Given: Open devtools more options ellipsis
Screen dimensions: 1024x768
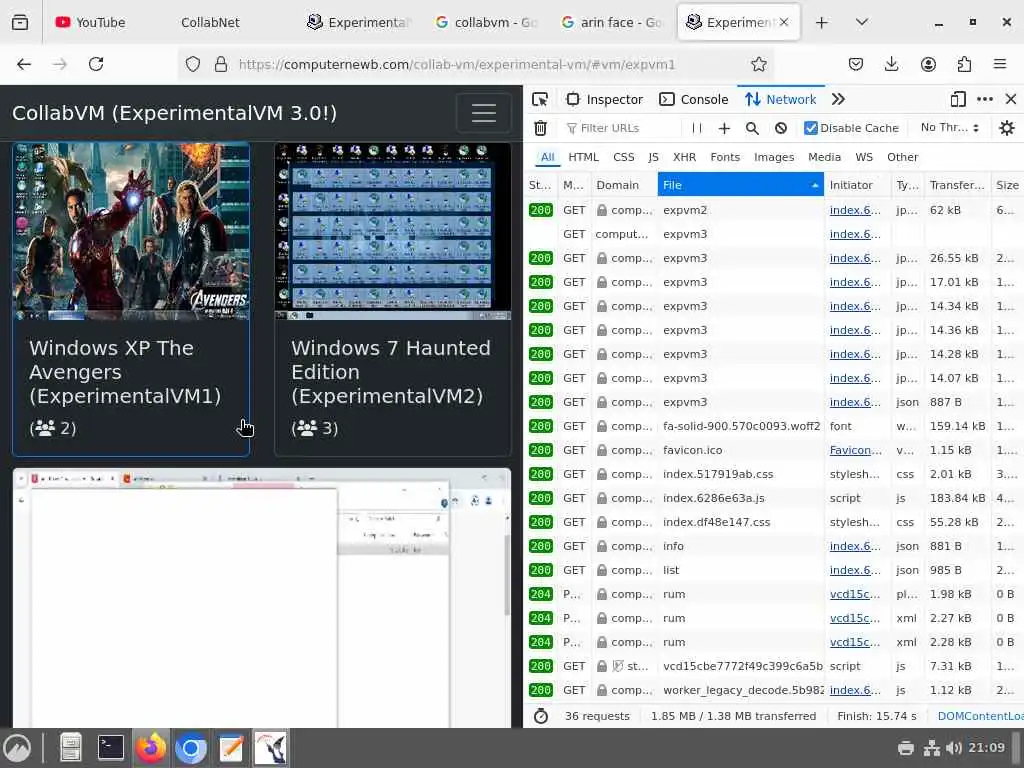Looking at the screenshot, I should pos(985,99).
